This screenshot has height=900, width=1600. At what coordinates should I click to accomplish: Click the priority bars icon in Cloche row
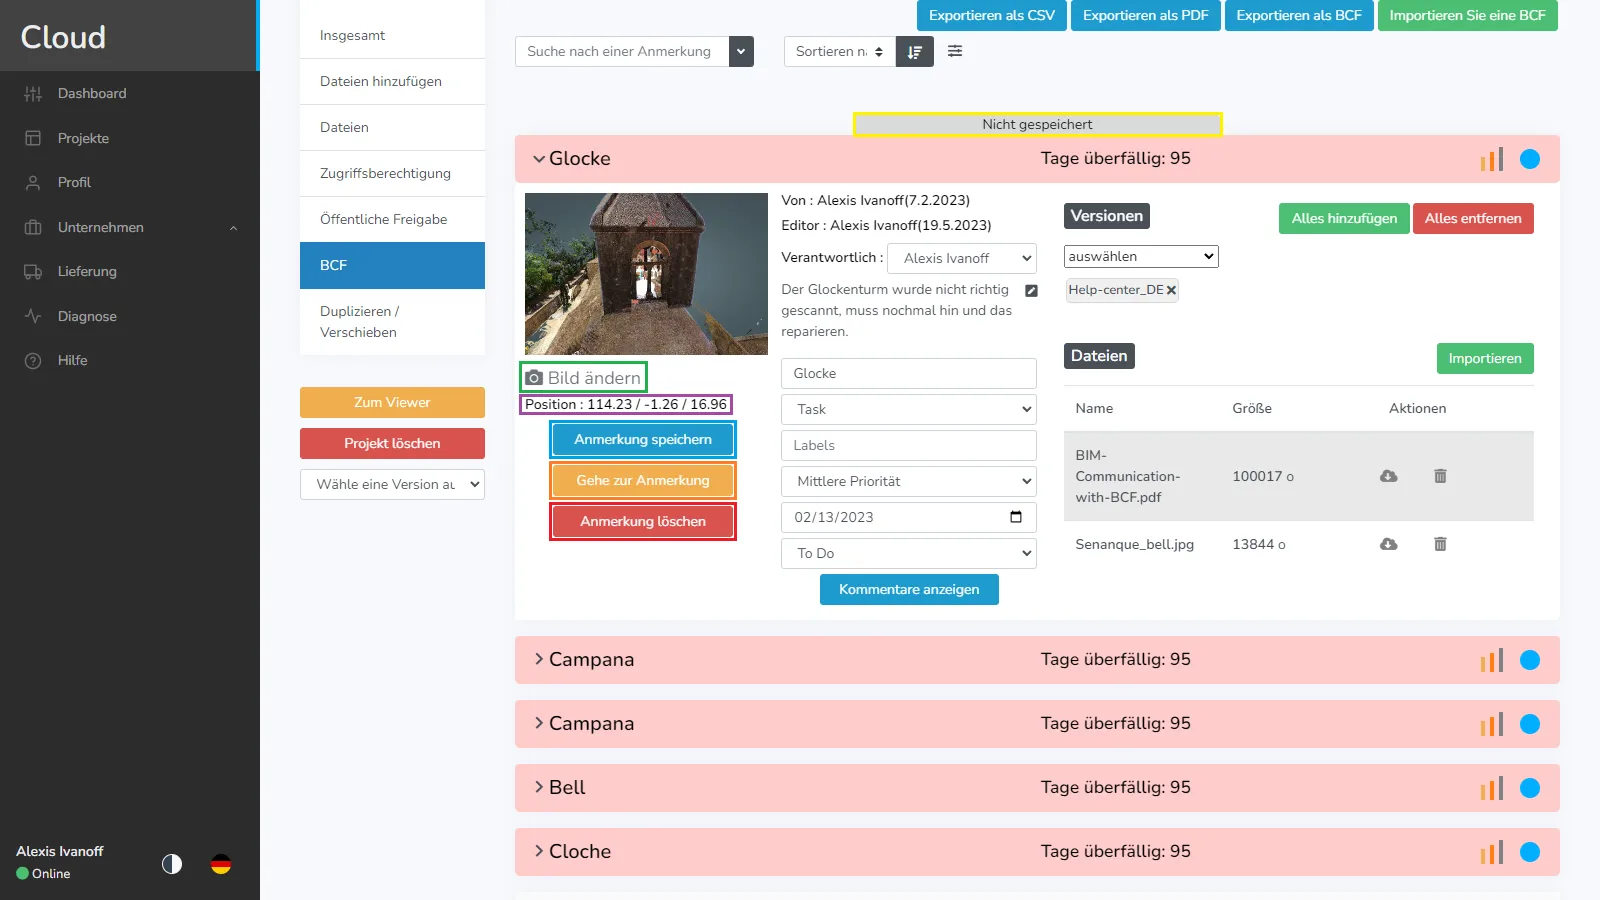coord(1492,852)
